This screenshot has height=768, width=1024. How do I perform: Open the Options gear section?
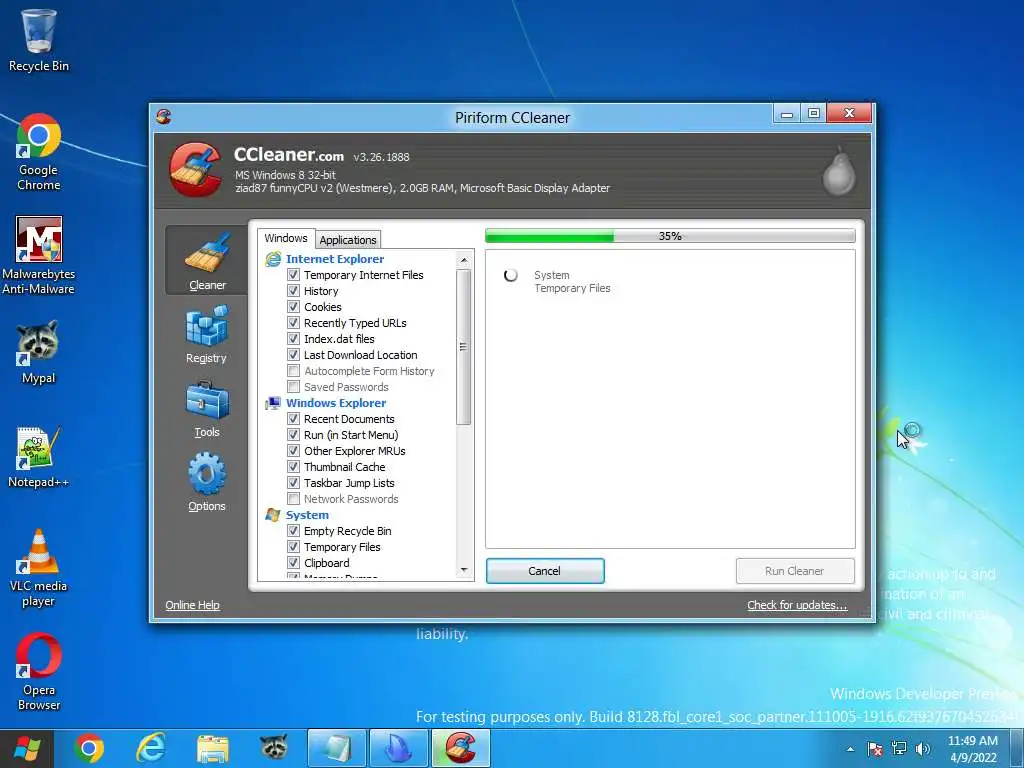(206, 483)
